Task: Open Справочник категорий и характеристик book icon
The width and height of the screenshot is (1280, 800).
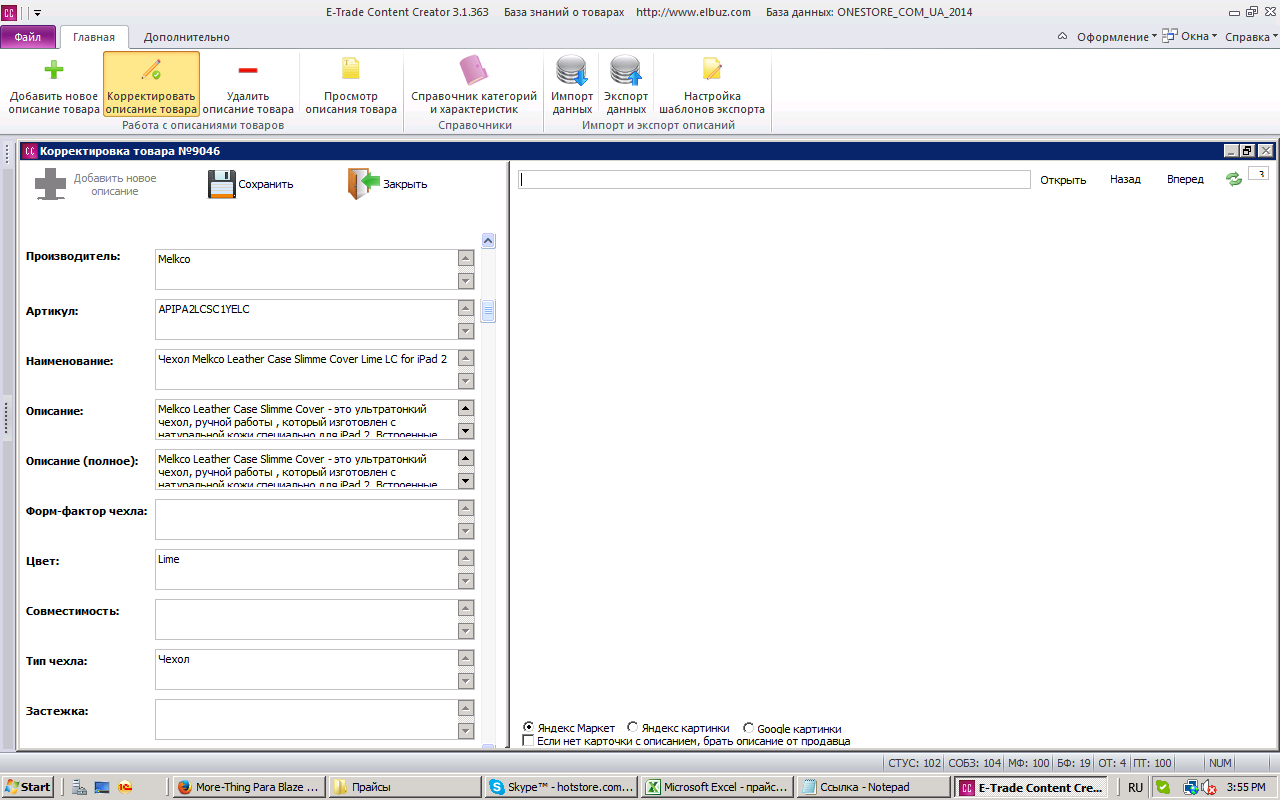Action: point(473,70)
